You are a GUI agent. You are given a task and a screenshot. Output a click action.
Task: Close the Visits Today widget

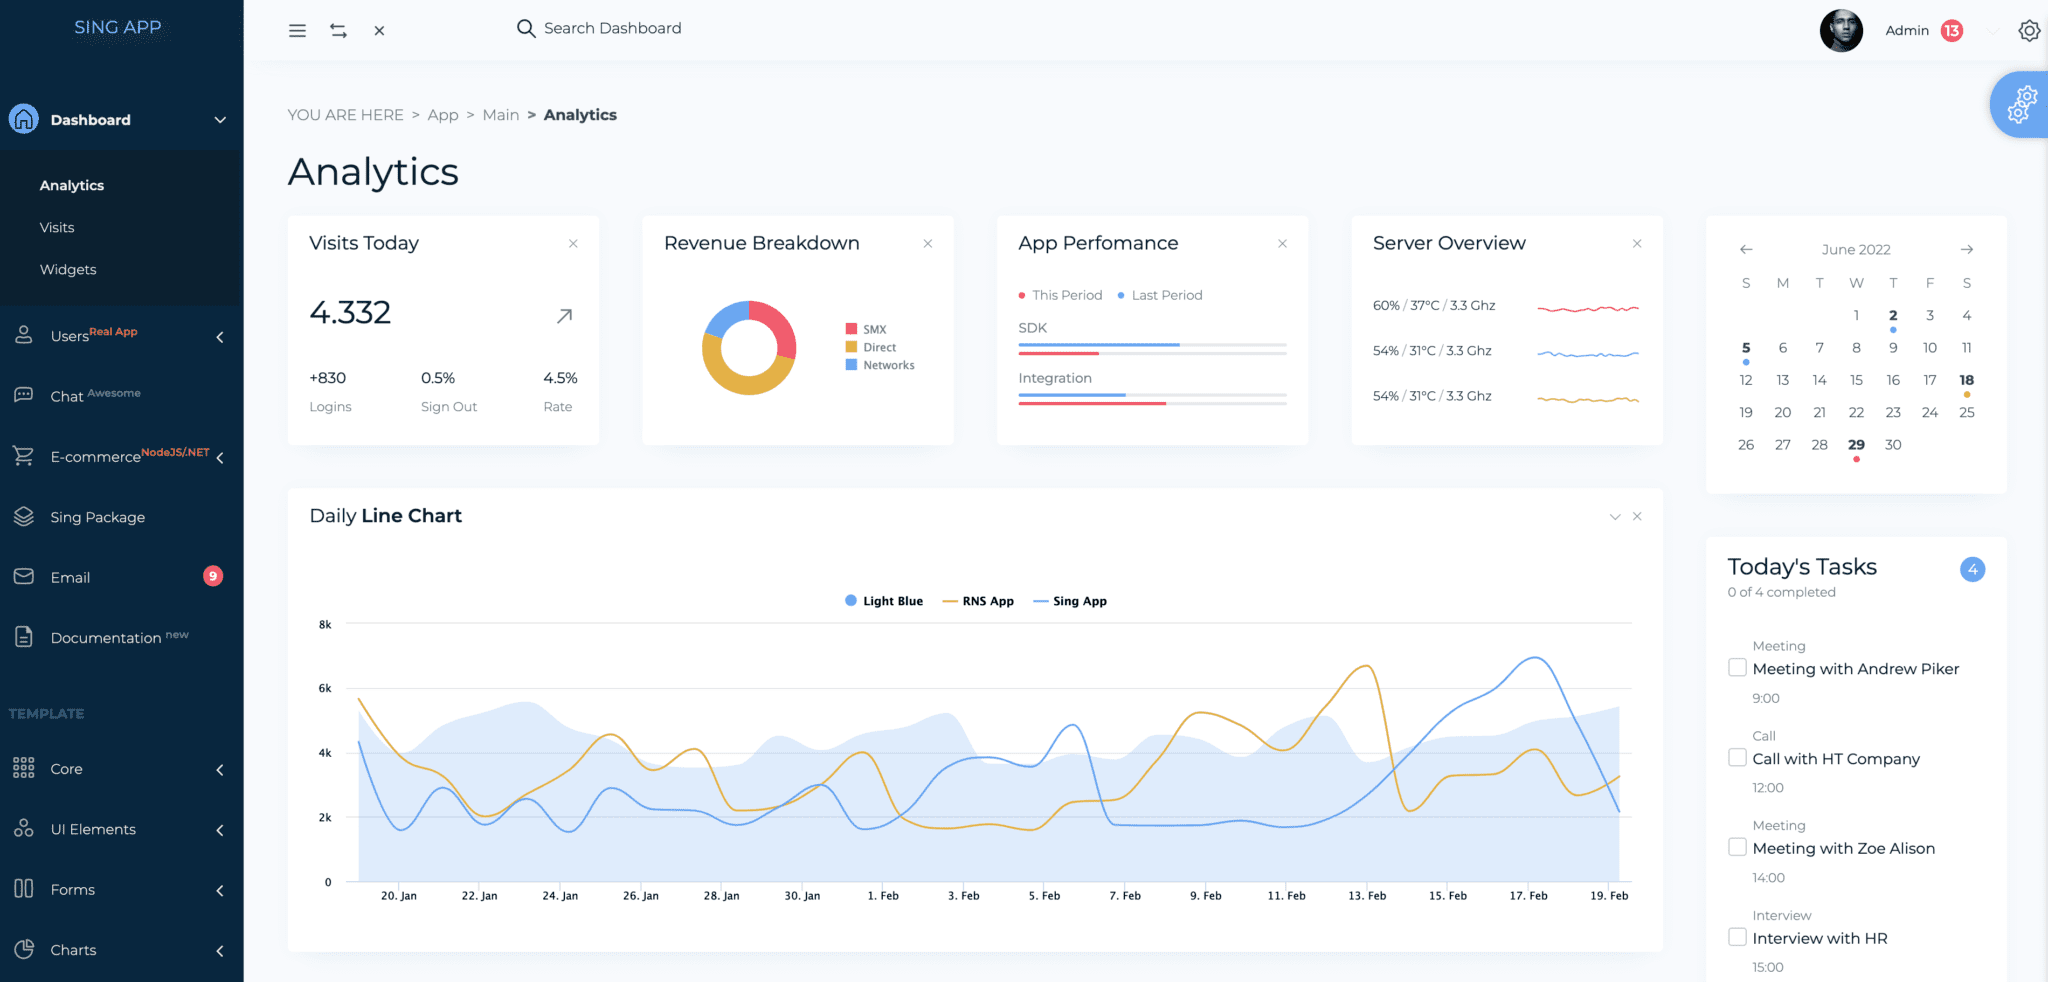coord(573,243)
